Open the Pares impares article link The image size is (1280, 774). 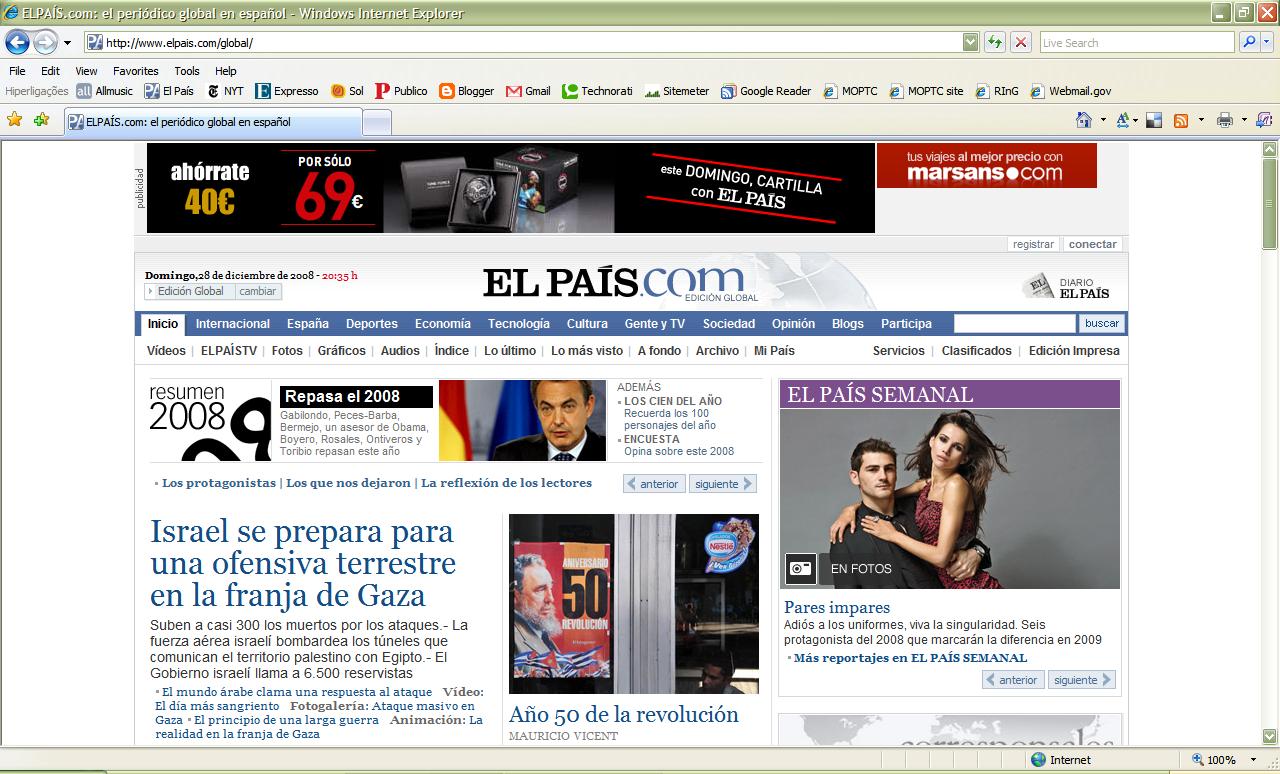tap(837, 607)
